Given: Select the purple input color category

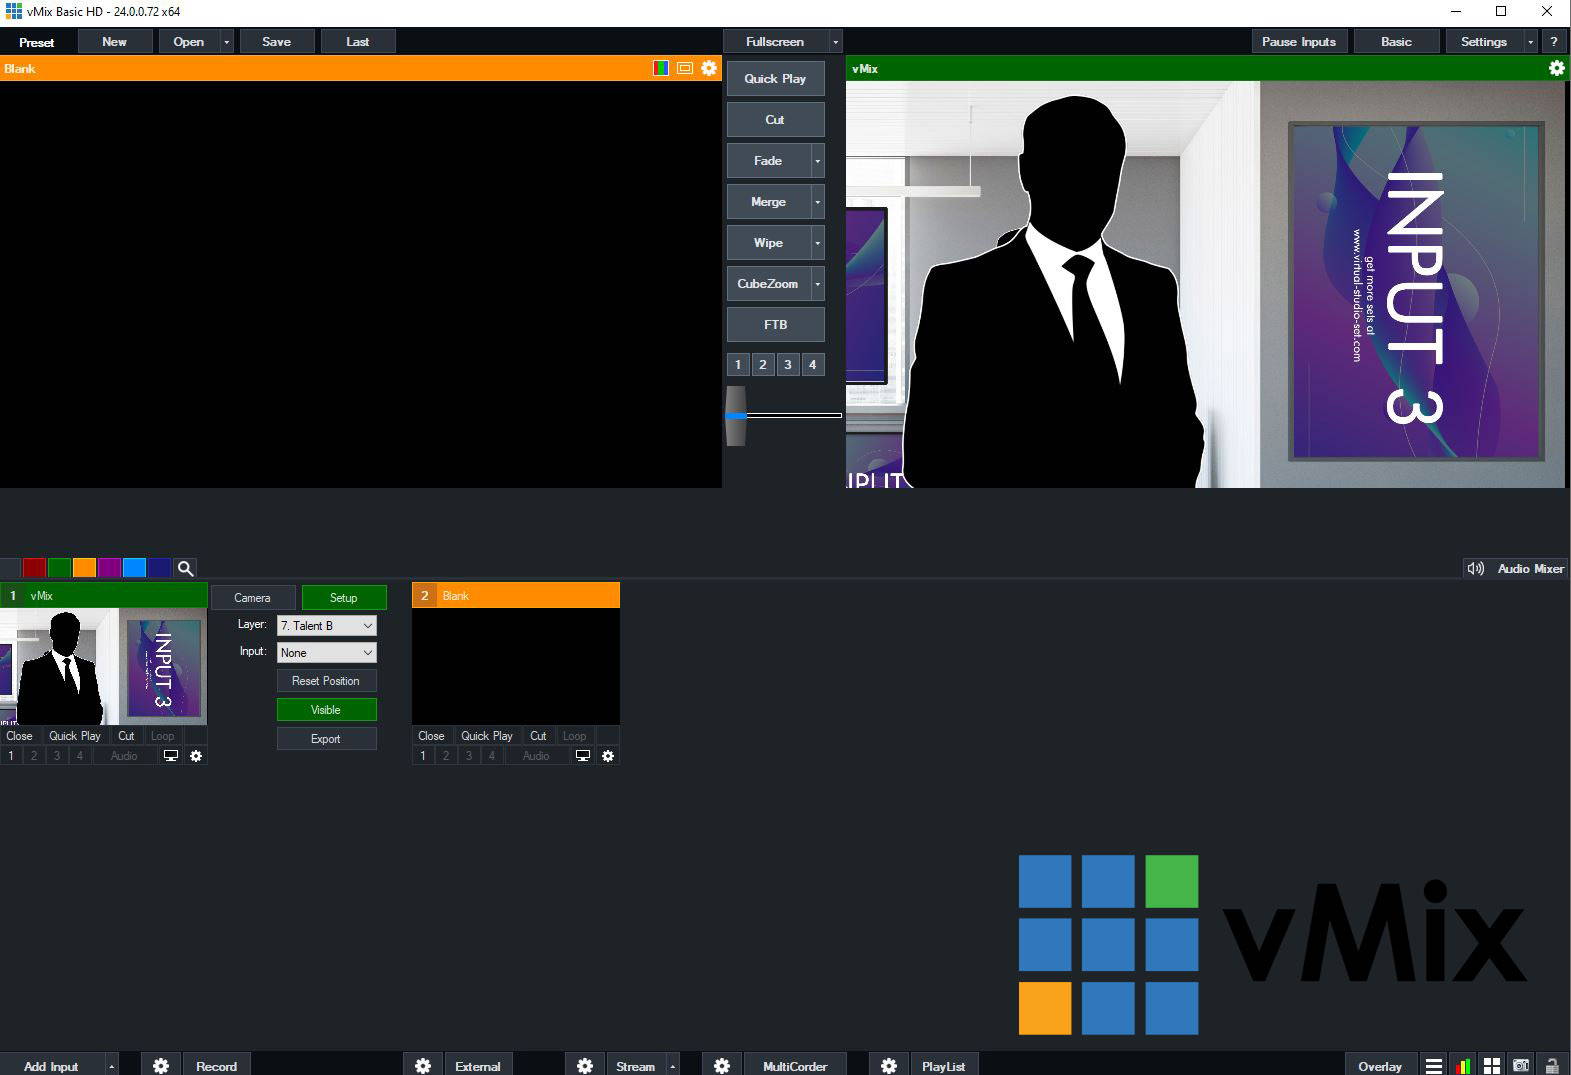Looking at the screenshot, I should tap(110, 568).
